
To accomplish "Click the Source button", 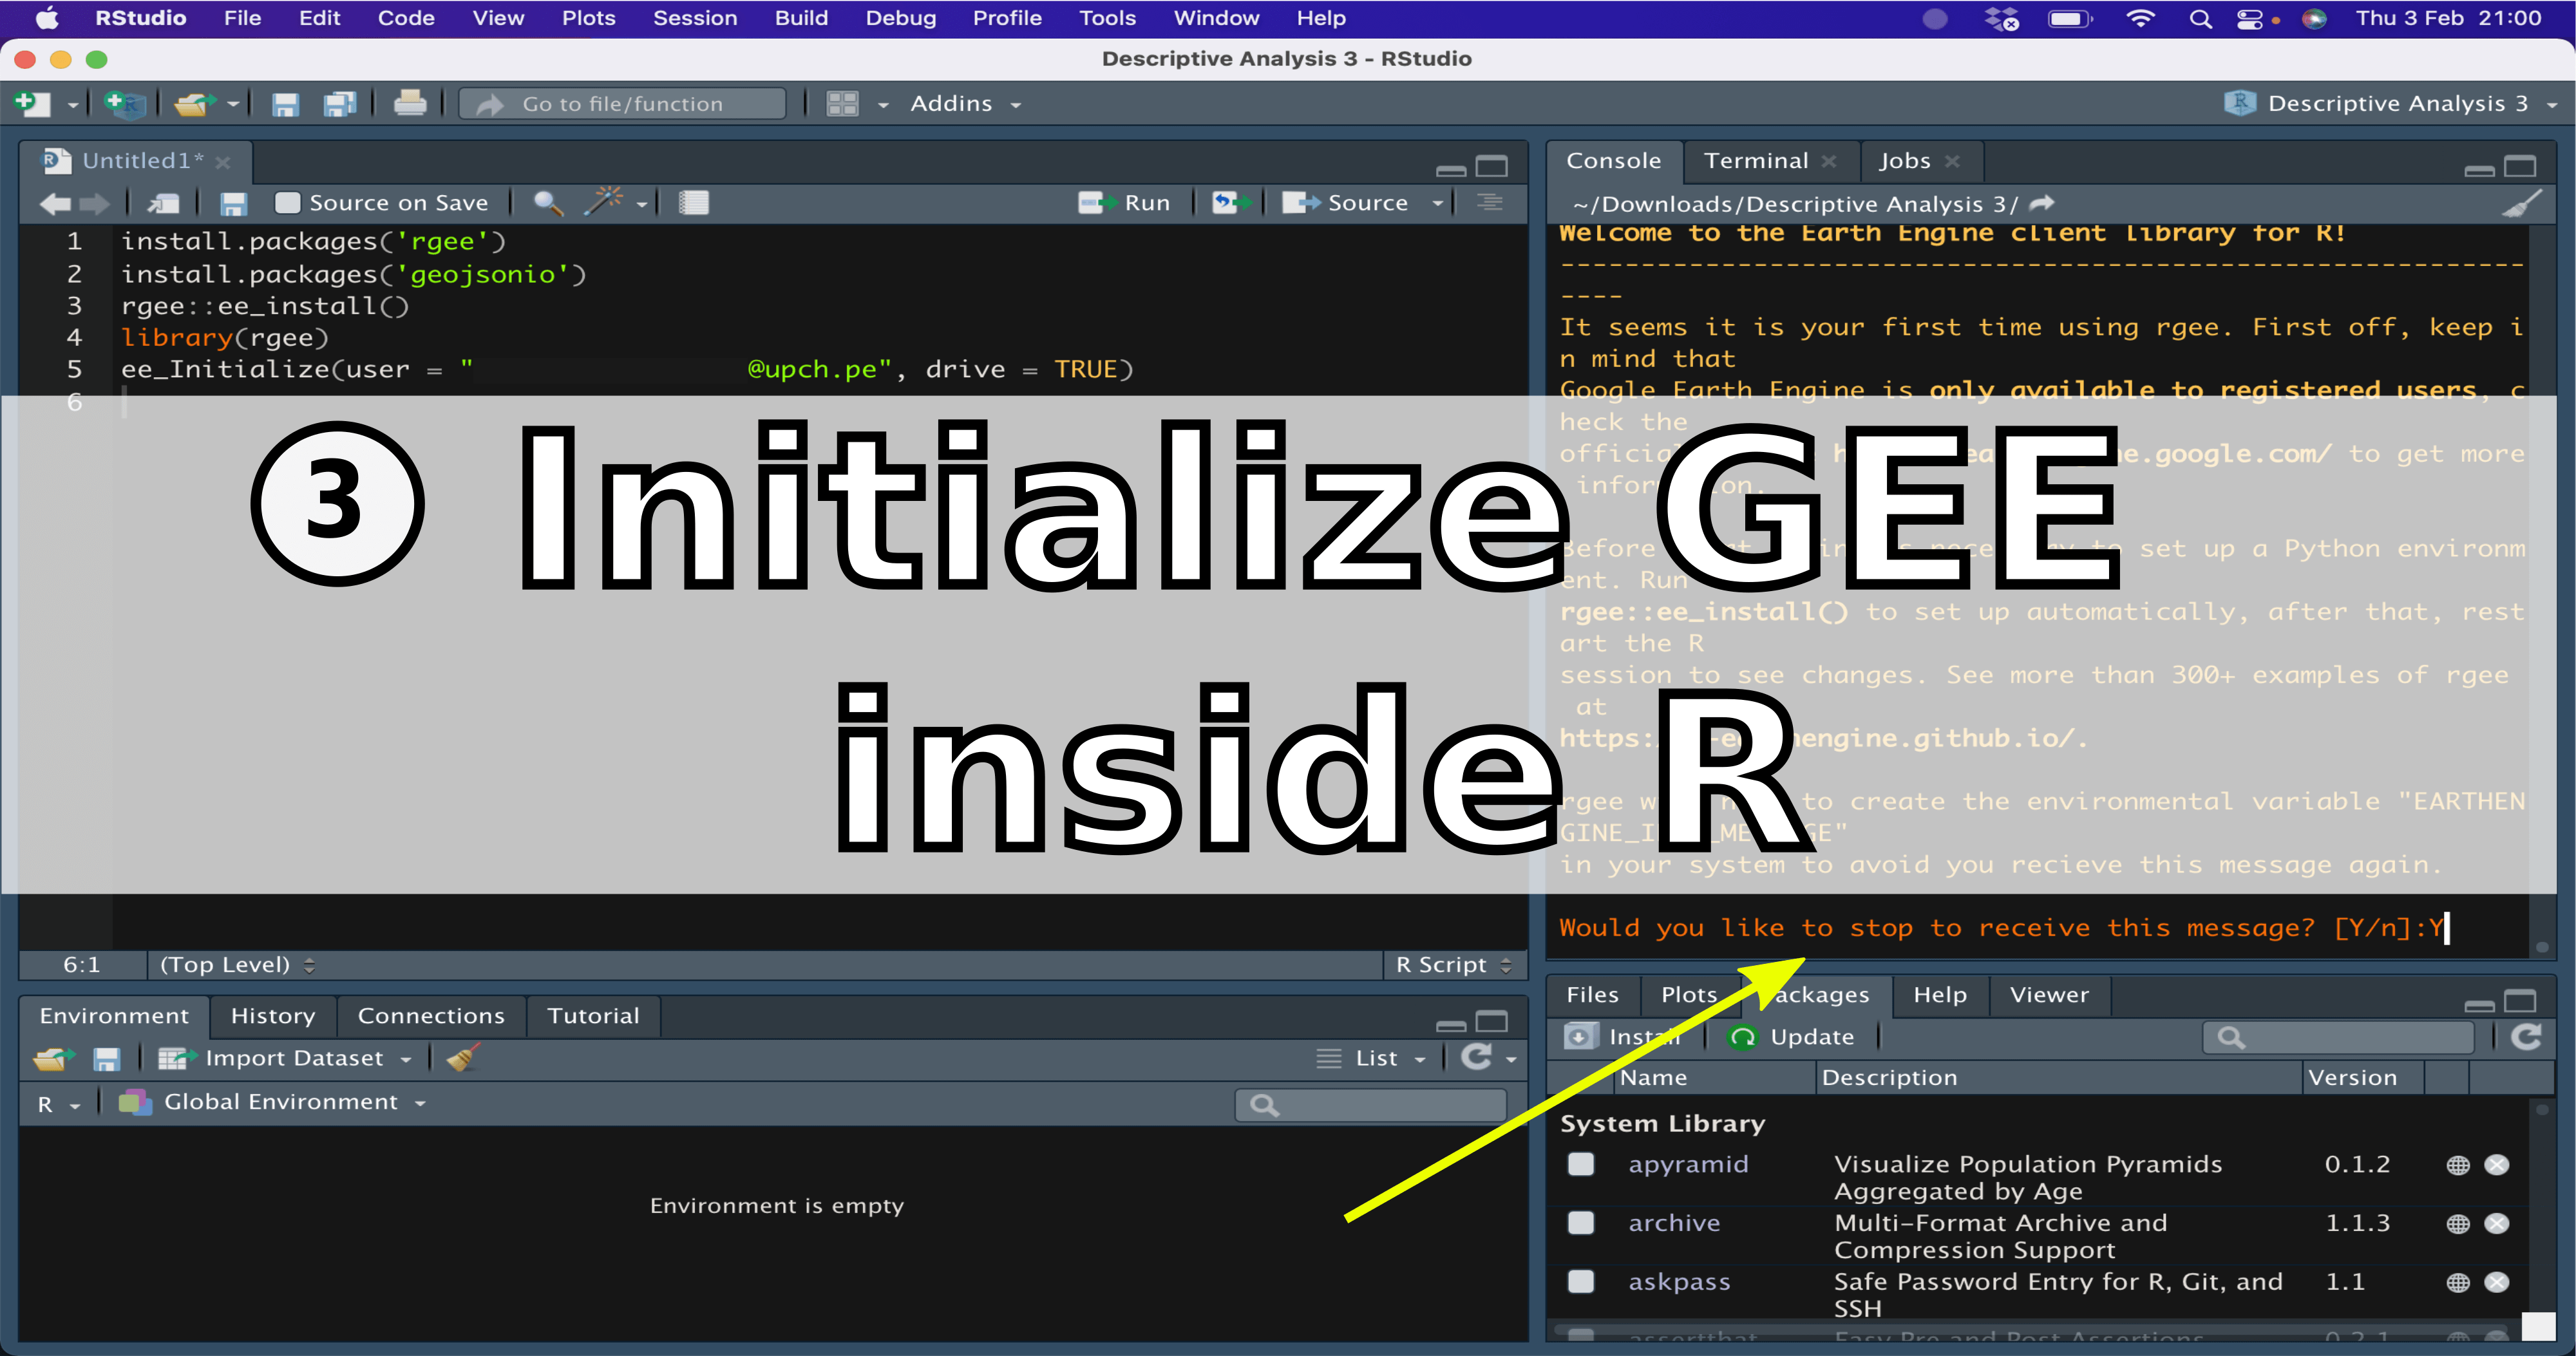I will point(1345,203).
